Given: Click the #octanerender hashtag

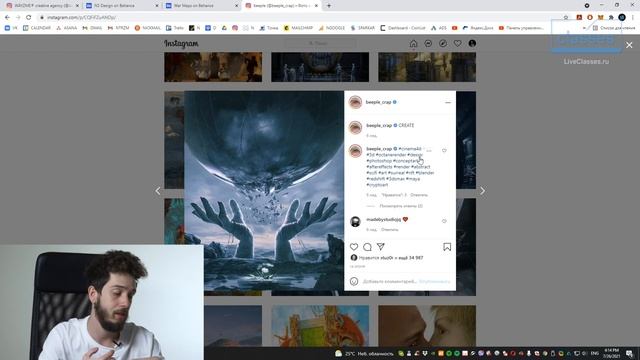Looking at the screenshot, I should pos(391,155).
